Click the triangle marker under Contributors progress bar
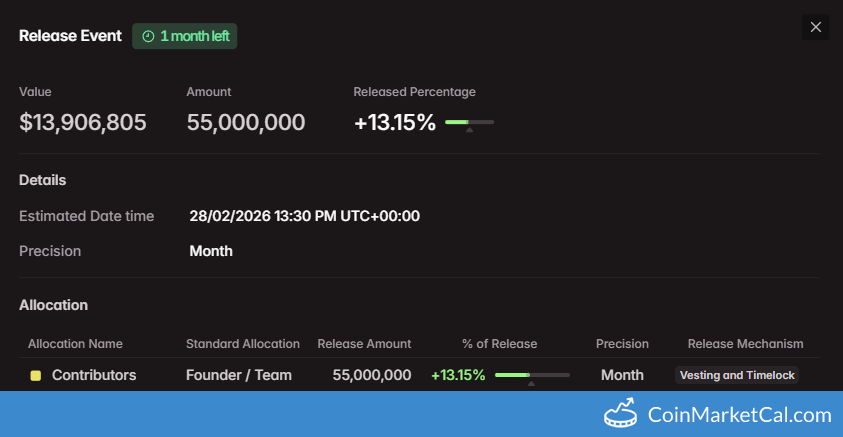 tap(531, 383)
